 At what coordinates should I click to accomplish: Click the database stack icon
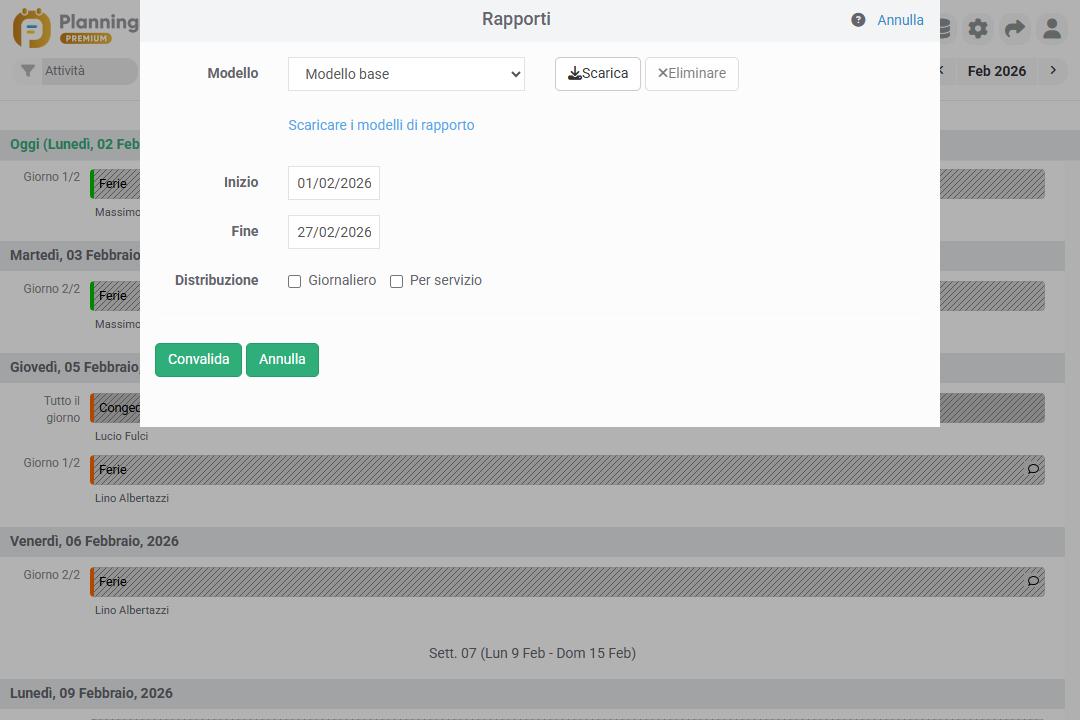[x=946, y=29]
